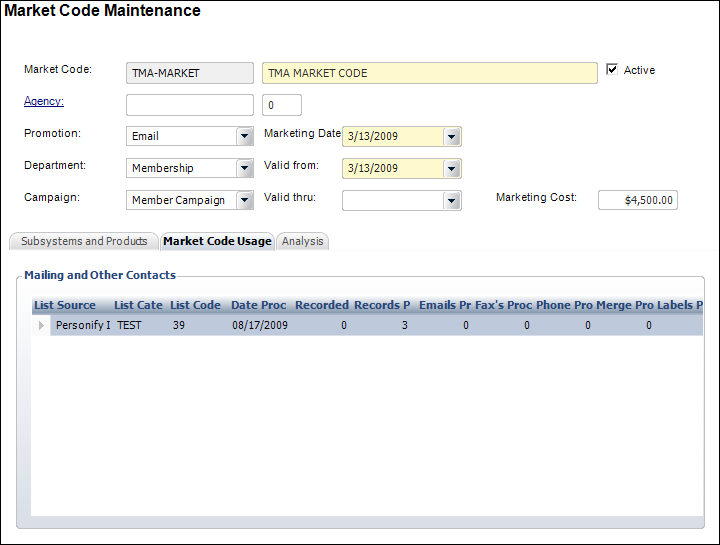Sort by Phone Pro column header

[x=564, y=305]
